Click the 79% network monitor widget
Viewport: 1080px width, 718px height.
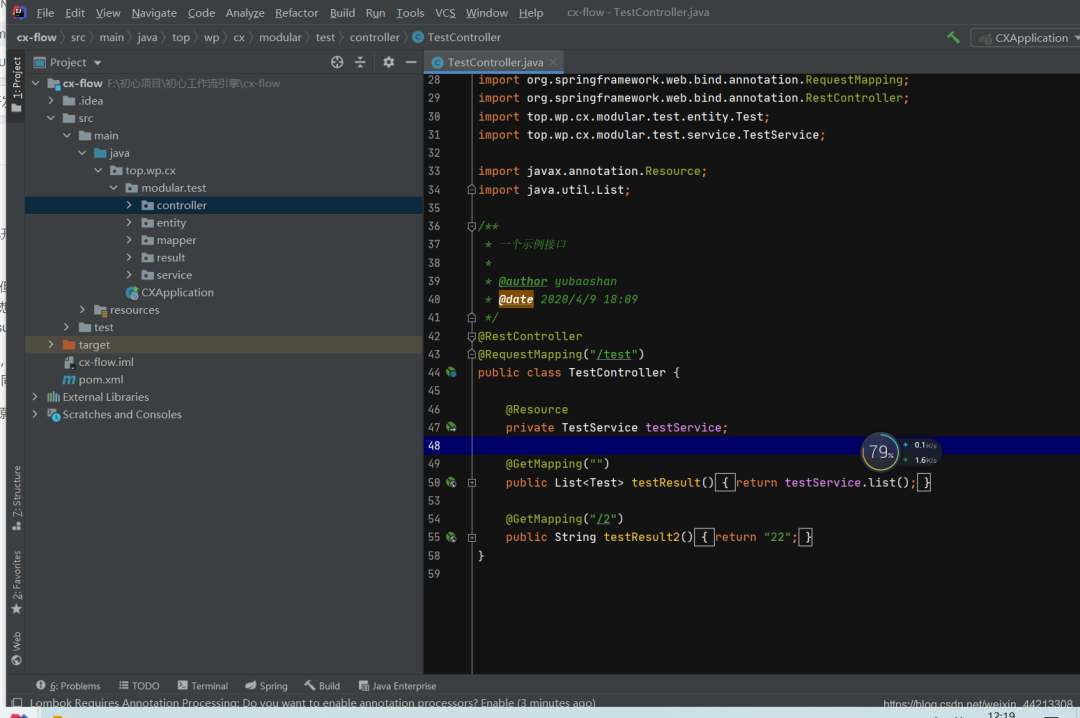click(880, 452)
